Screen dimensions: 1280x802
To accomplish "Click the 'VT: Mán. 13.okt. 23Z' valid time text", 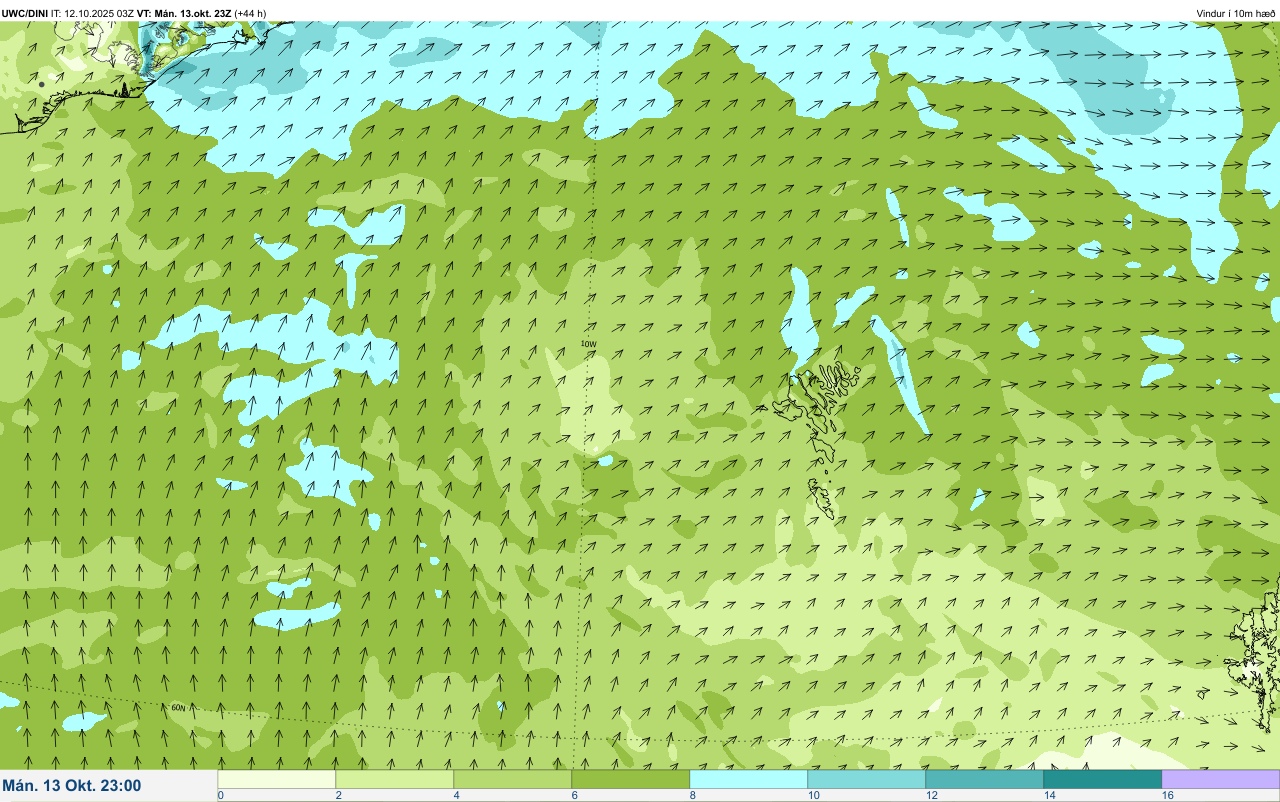I will click(184, 13).
